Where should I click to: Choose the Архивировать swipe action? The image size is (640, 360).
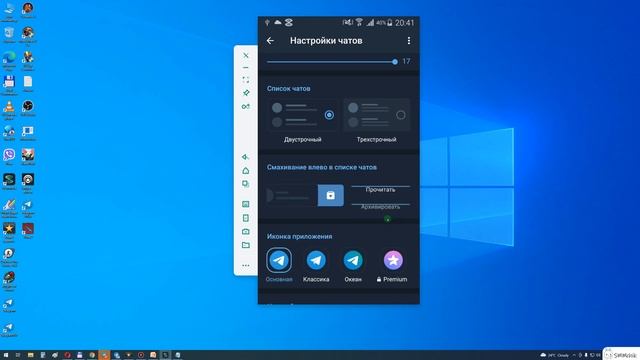point(380,207)
